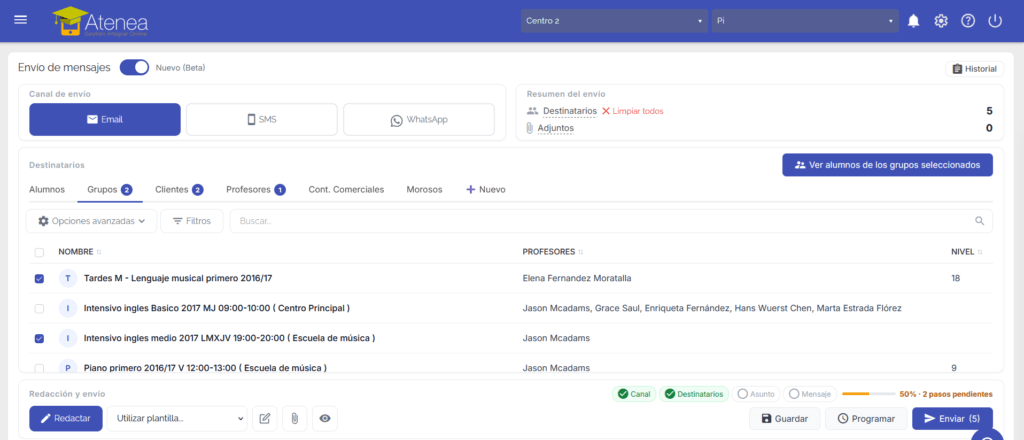The width and height of the screenshot is (1024, 440).
Task: Click the help question mark icon
Action: tap(968, 21)
